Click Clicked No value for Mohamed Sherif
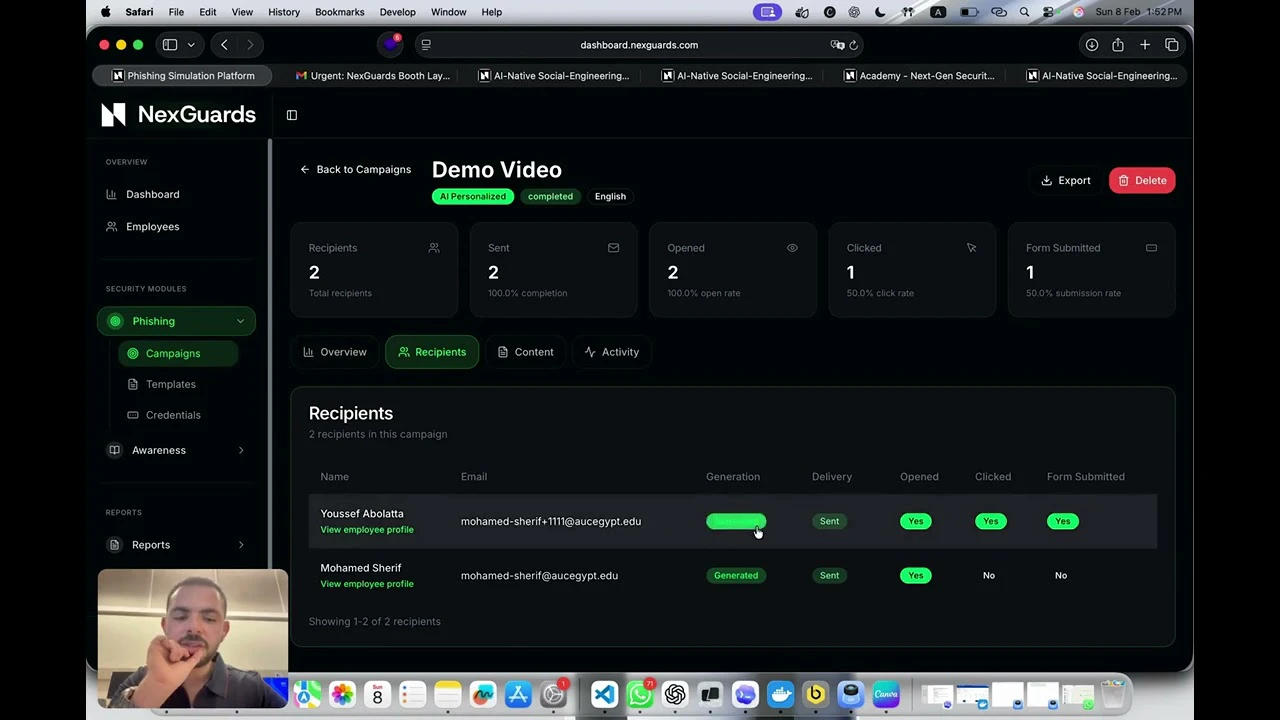The height and width of the screenshot is (720, 1280). [x=989, y=576]
